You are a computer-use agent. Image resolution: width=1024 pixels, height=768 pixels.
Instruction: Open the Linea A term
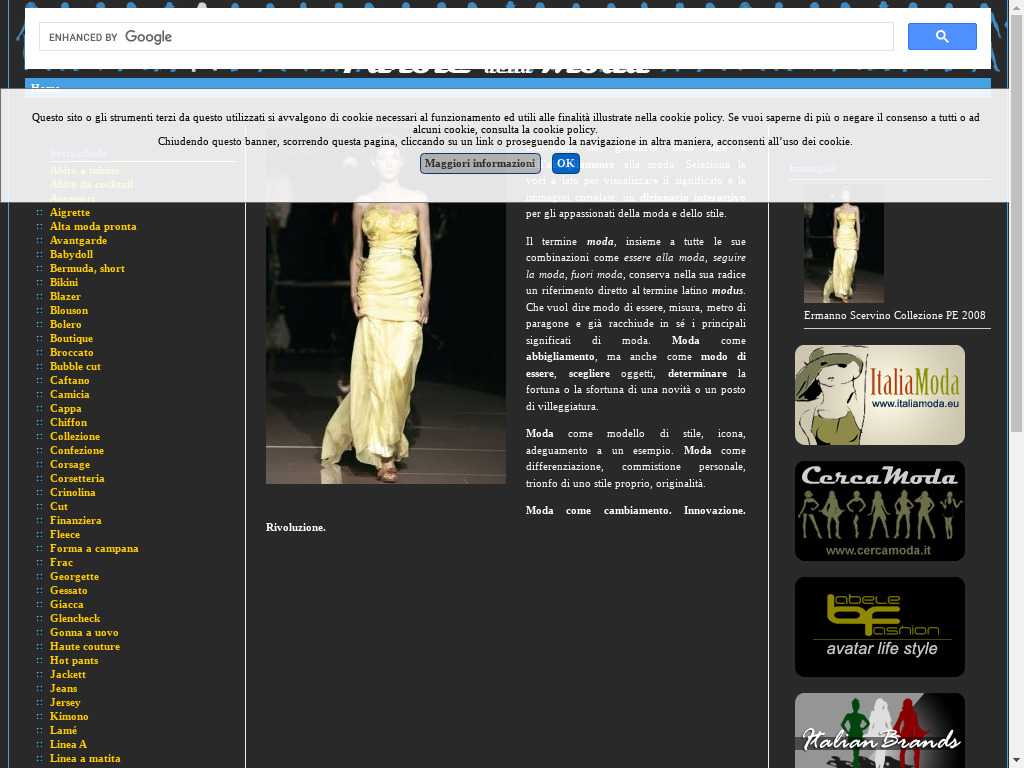[68, 744]
